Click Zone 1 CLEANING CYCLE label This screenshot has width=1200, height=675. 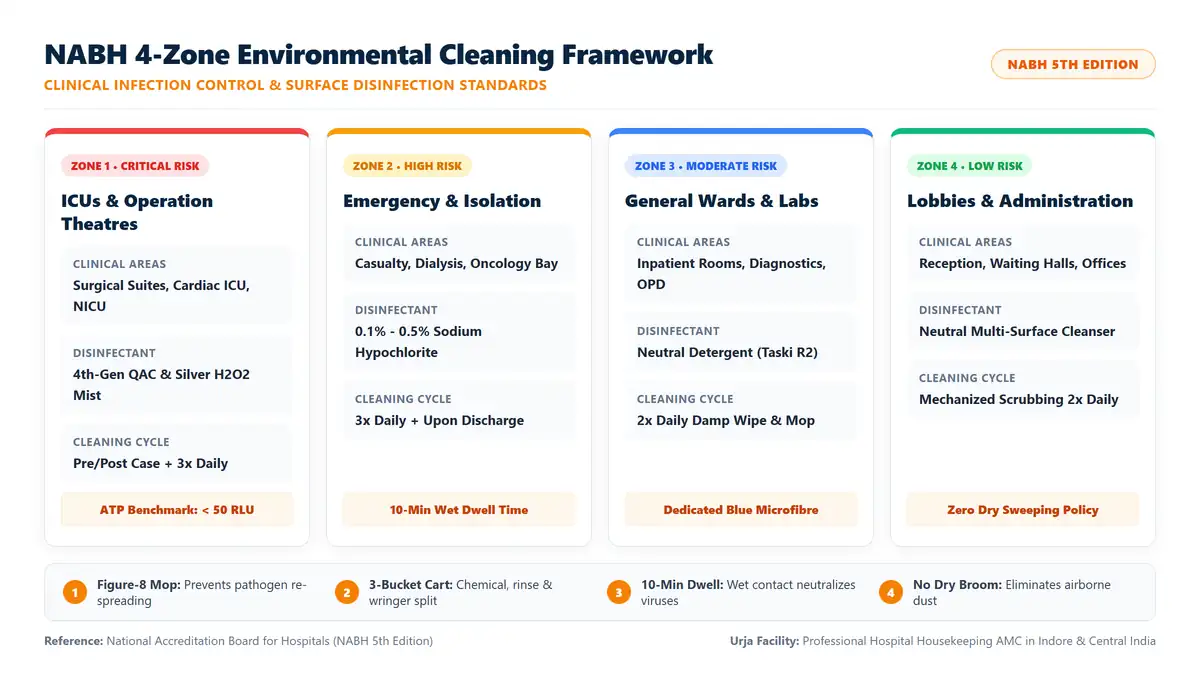pyautogui.click(x=121, y=442)
